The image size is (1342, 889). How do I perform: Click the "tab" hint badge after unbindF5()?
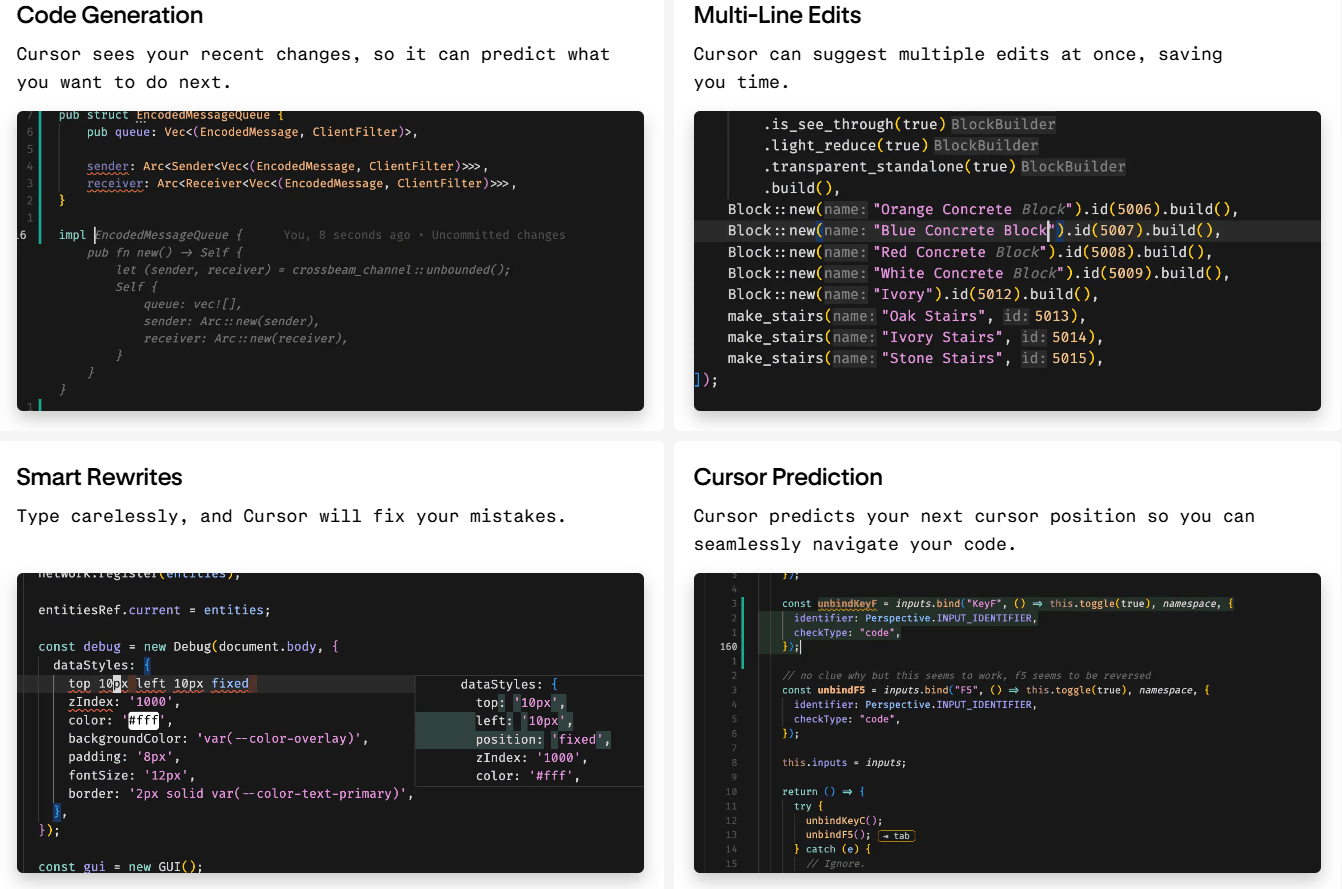click(x=896, y=835)
